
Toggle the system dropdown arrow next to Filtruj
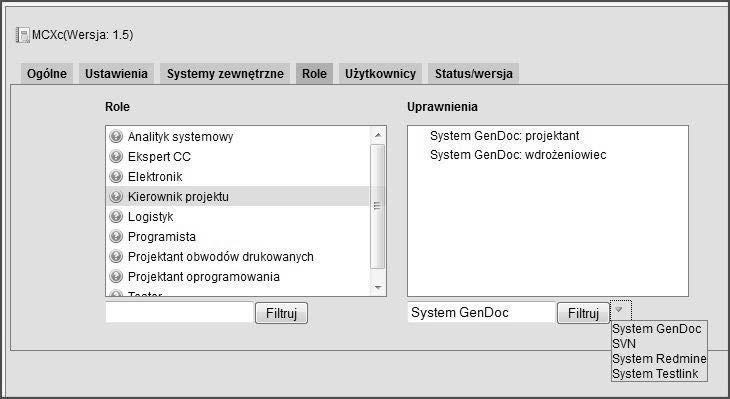coord(621,310)
